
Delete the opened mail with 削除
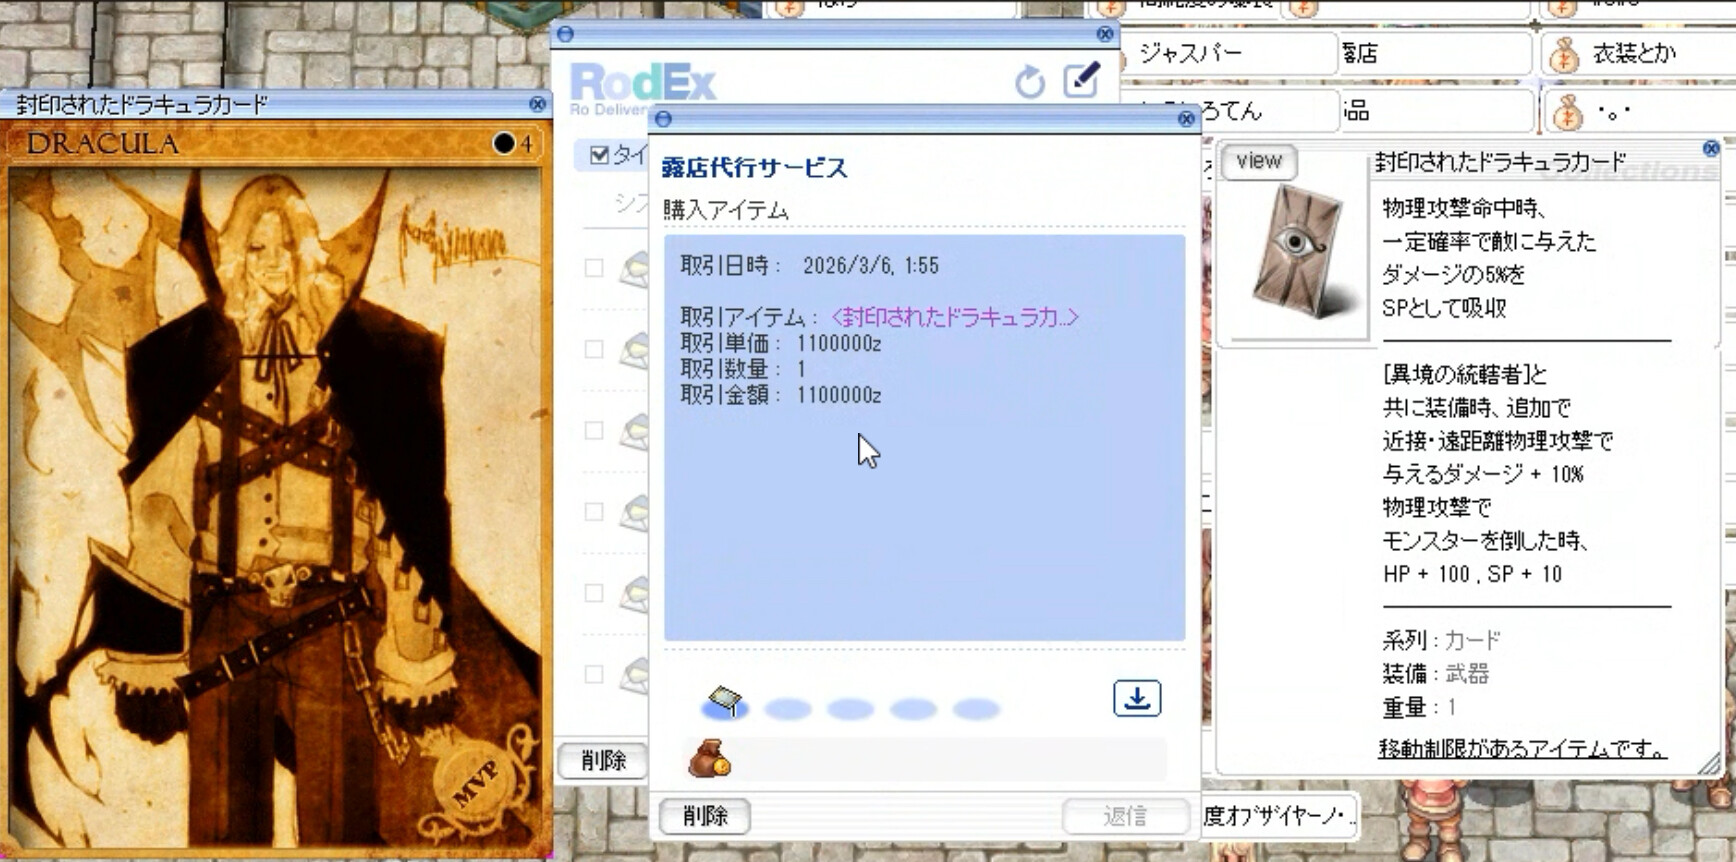tap(705, 816)
